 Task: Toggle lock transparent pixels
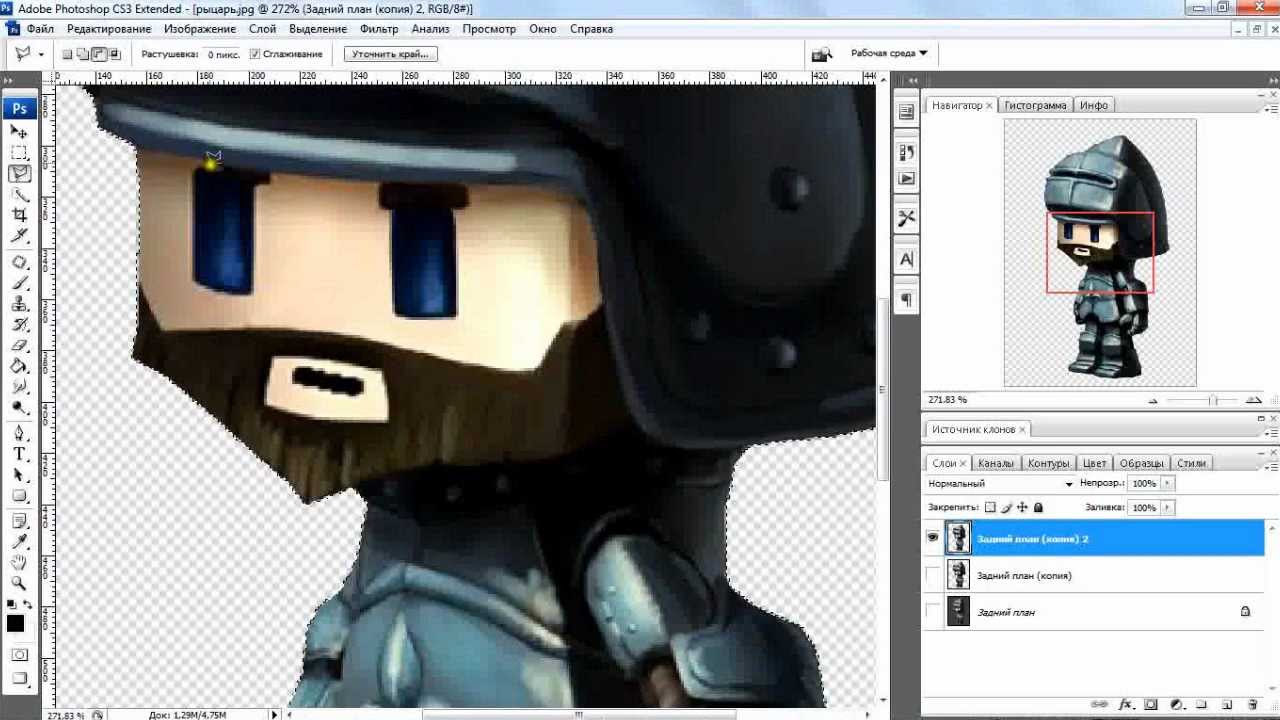click(990, 508)
